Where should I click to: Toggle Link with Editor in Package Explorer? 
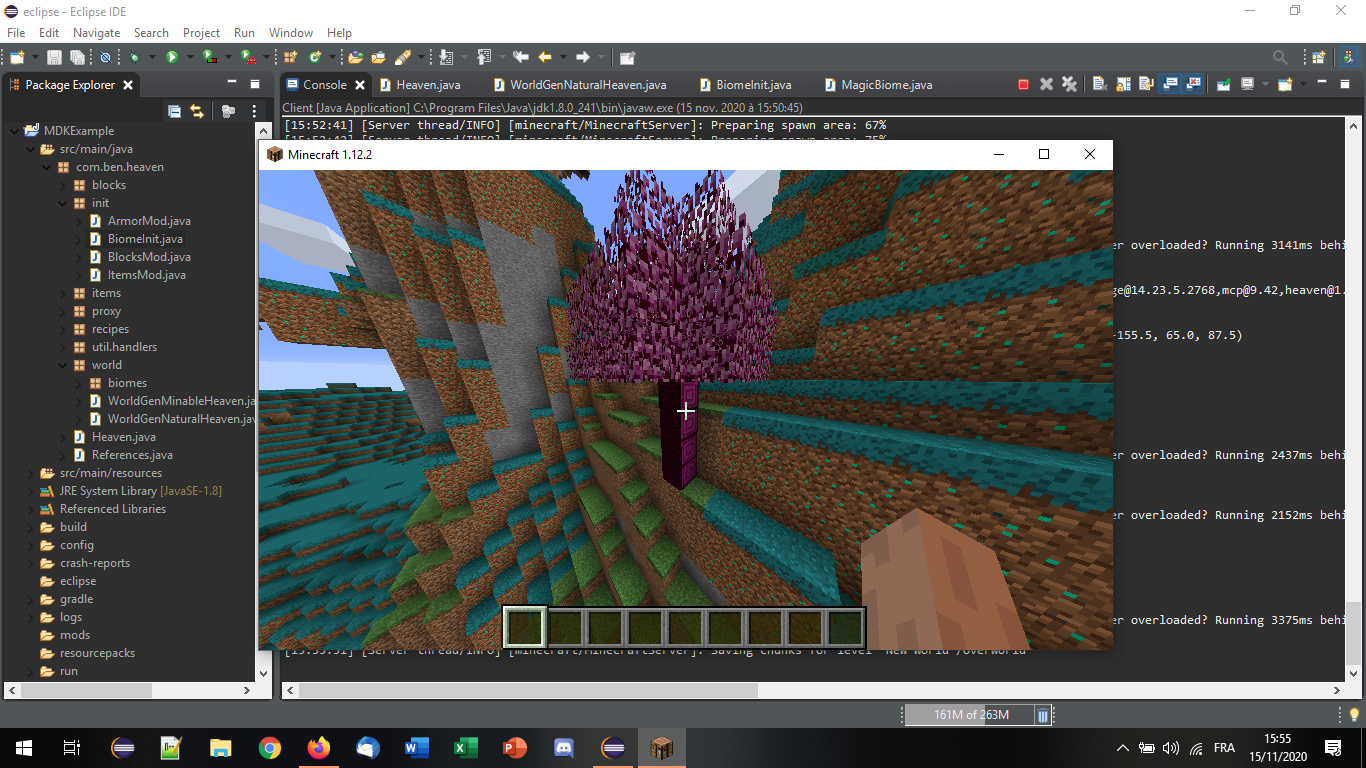(x=197, y=112)
